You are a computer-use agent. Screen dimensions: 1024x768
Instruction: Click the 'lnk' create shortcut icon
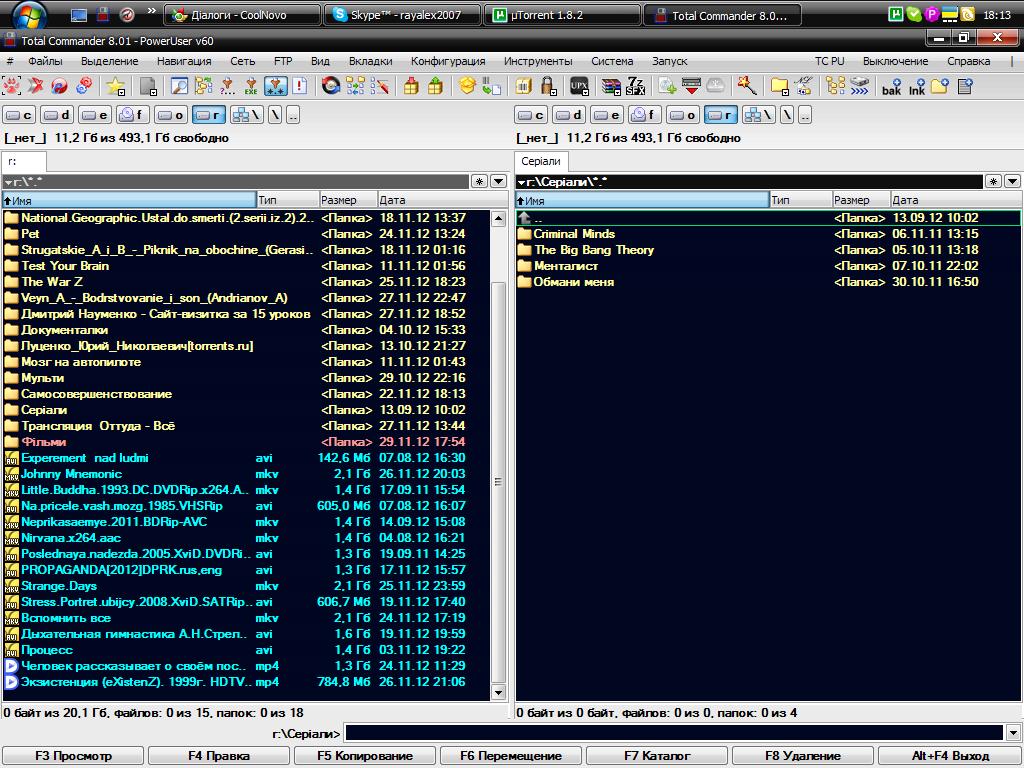pos(916,86)
